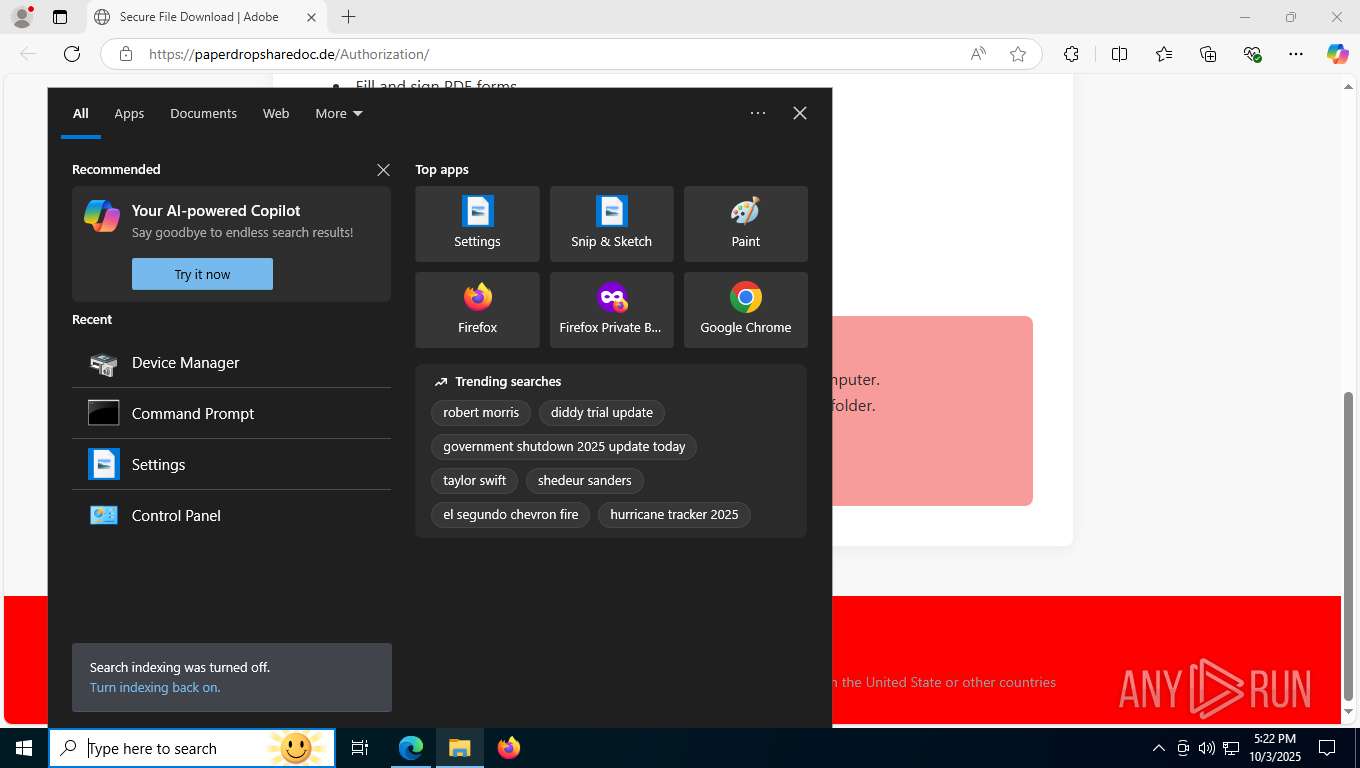Open Device Manager from Recent list
1360x768 pixels.
click(x=231, y=362)
